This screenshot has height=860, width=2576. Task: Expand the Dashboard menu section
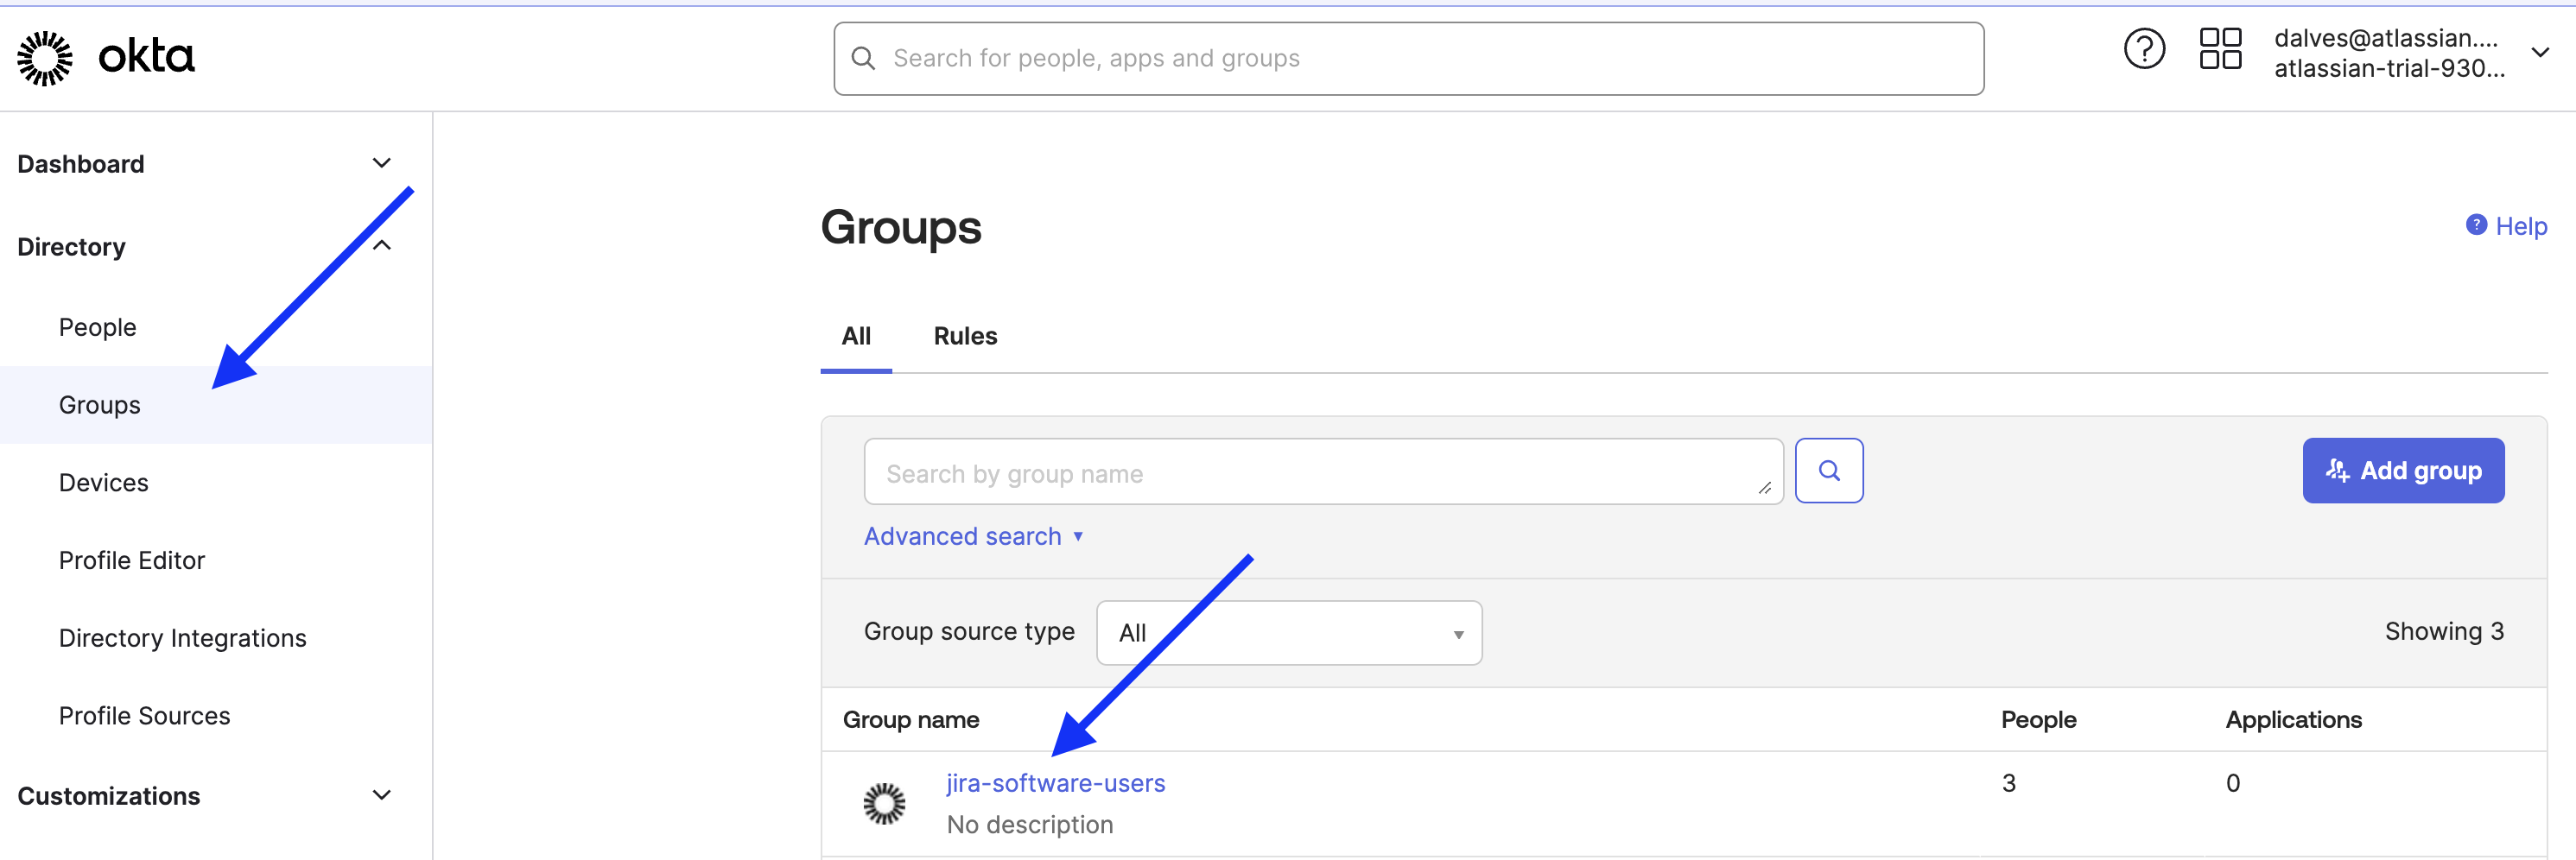tap(381, 163)
